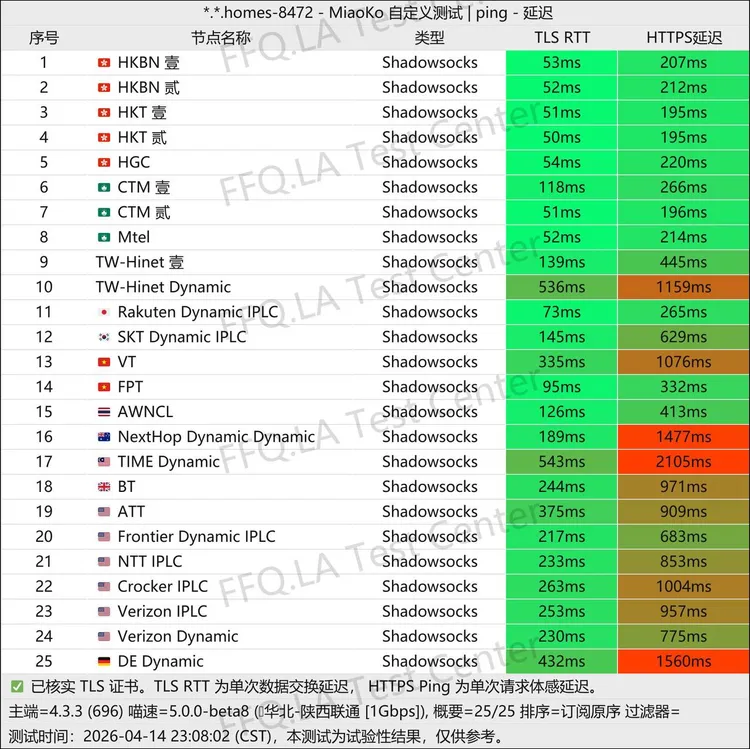The height and width of the screenshot is (749, 750).
Task: Click the flag icon next to HGC
Action: [x=104, y=163]
